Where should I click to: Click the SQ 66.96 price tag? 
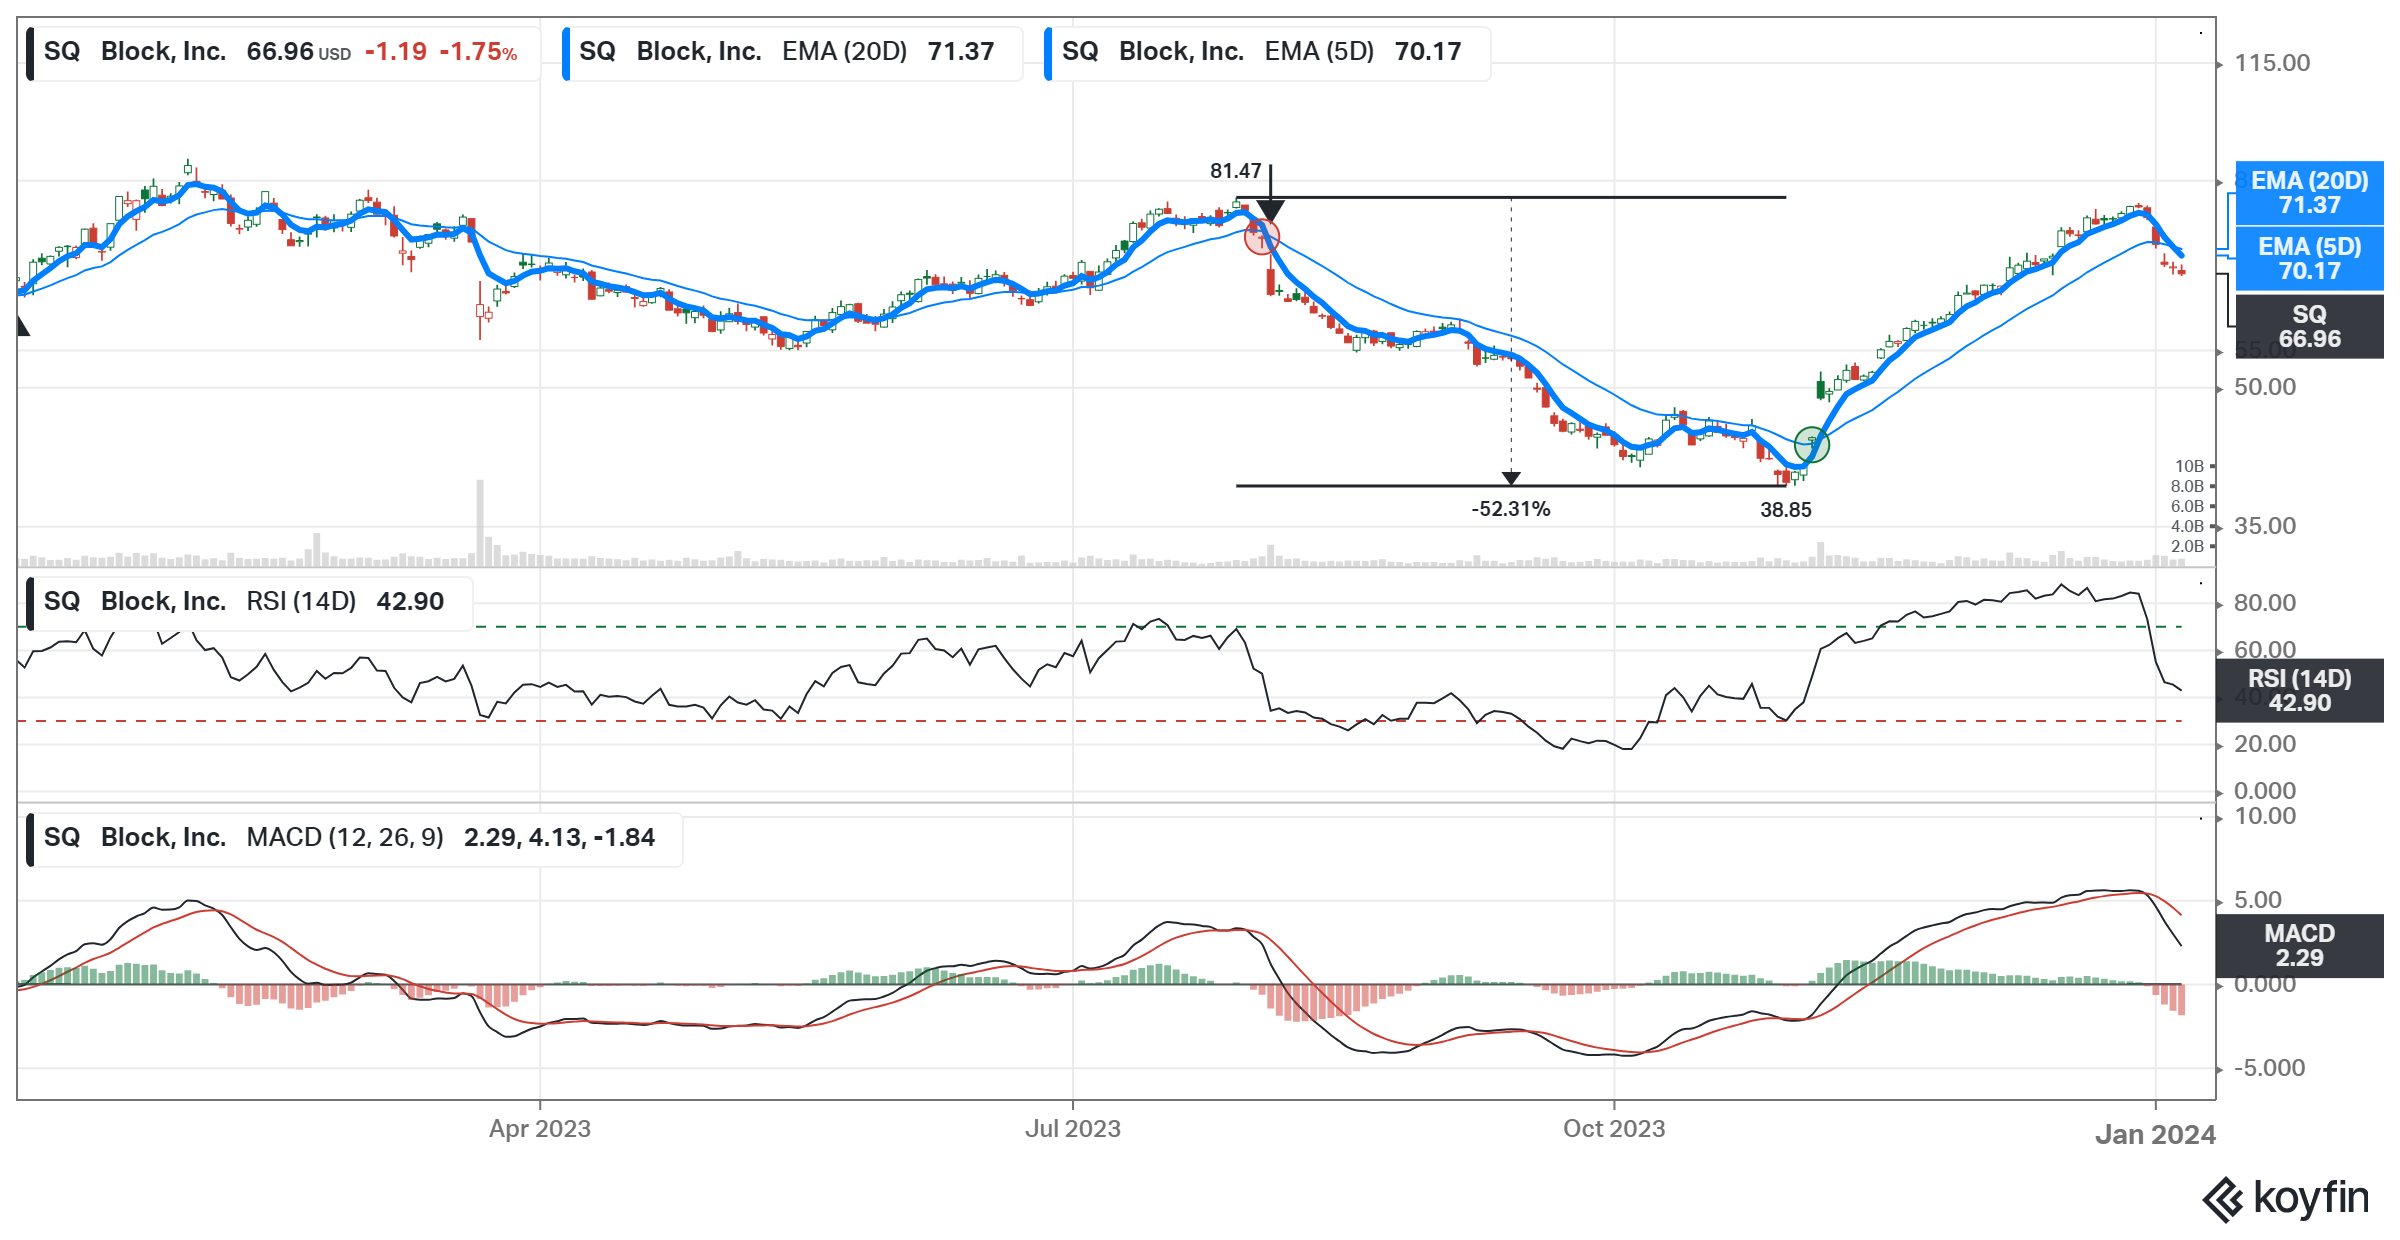[2308, 326]
